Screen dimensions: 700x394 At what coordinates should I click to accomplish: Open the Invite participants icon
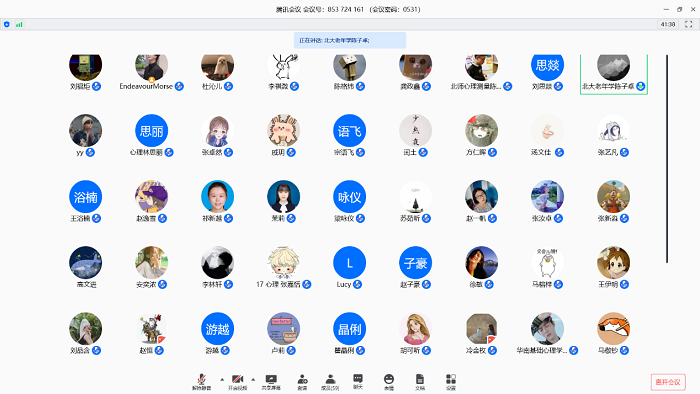coord(302,382)
